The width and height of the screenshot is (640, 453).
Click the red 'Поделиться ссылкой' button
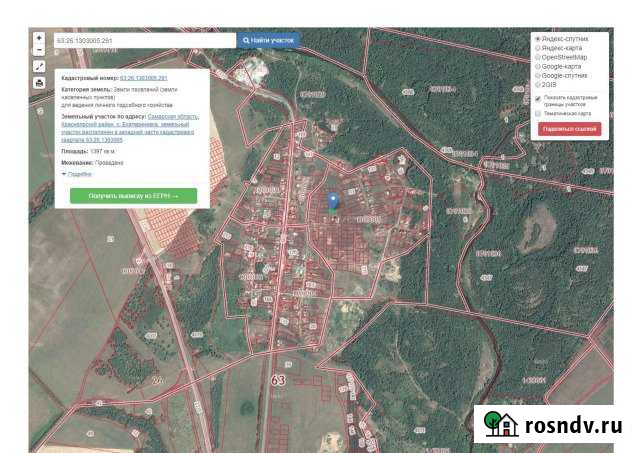[570, 128]
